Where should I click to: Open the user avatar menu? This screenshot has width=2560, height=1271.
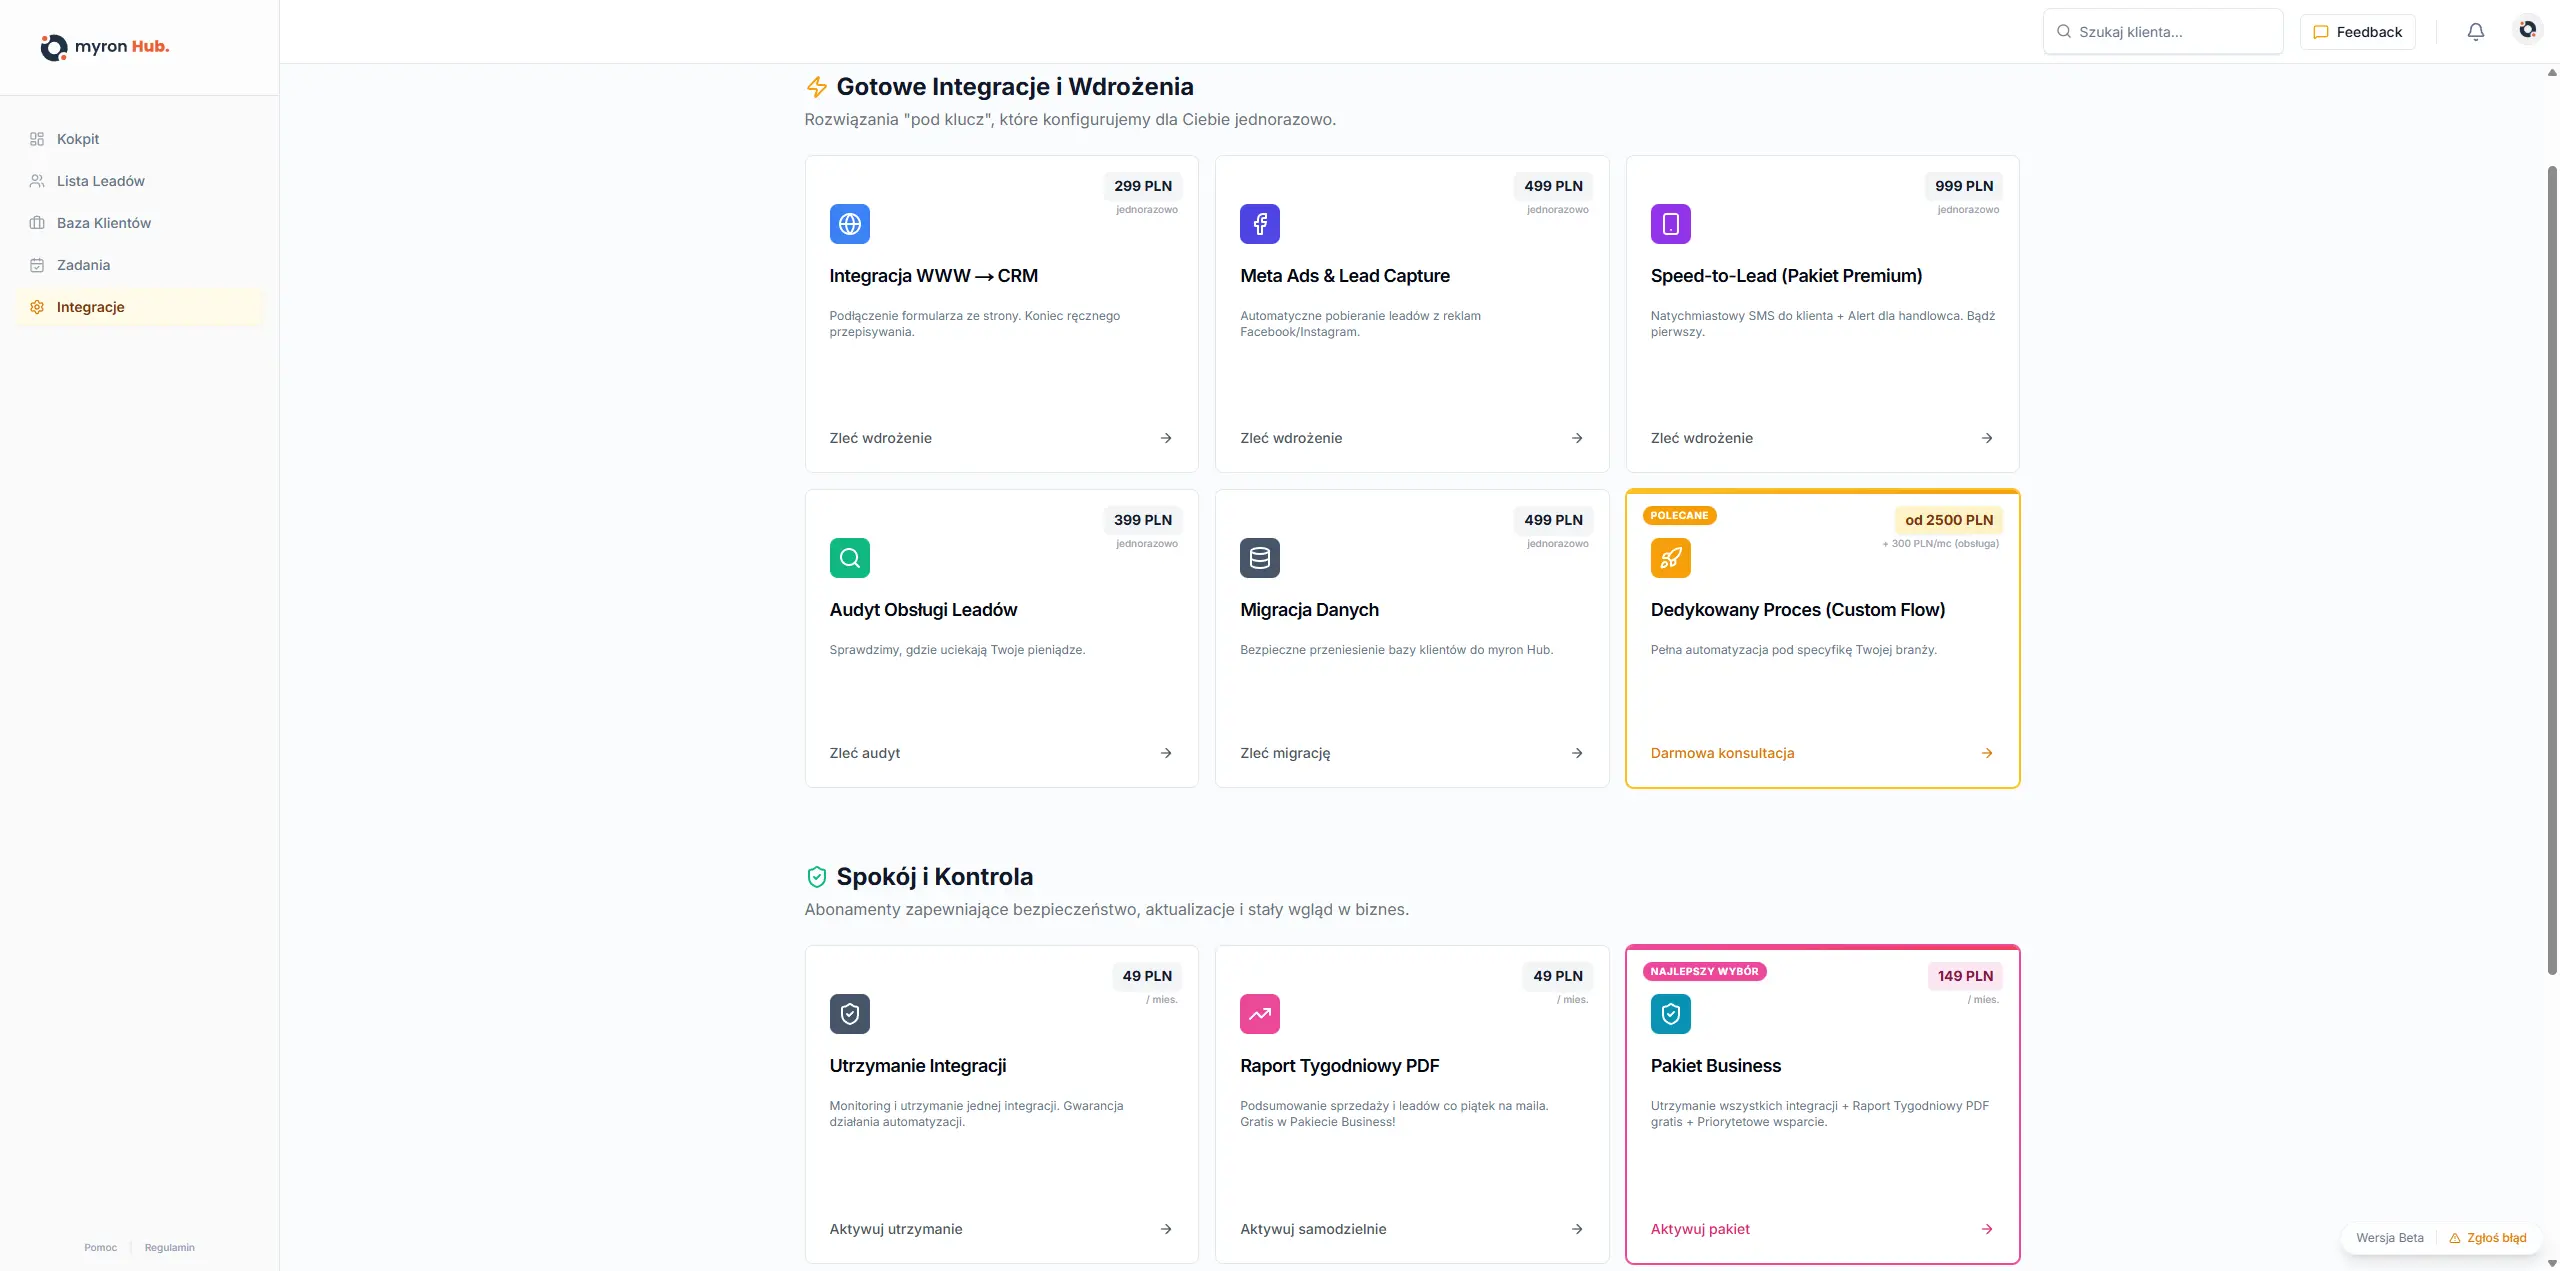[2527, 30]
